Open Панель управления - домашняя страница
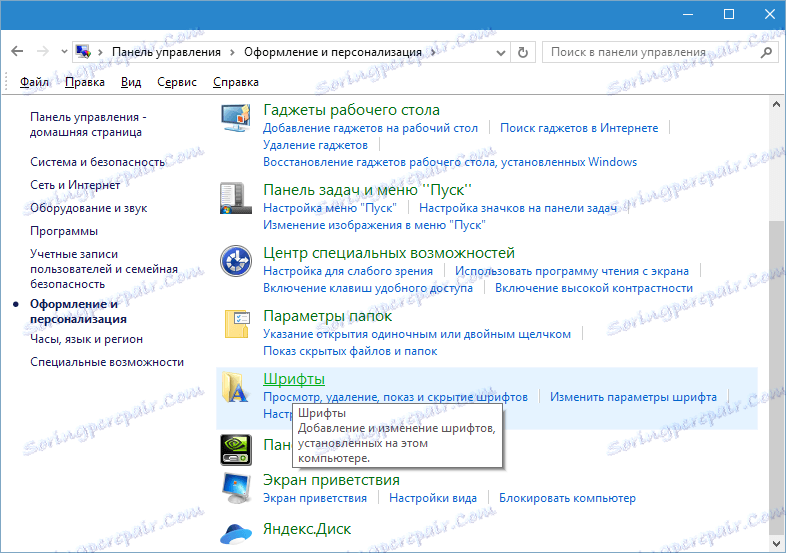Image resolution: width=786 pixels, height=553 pixels. pyautogui.click(x=88, y=124)
